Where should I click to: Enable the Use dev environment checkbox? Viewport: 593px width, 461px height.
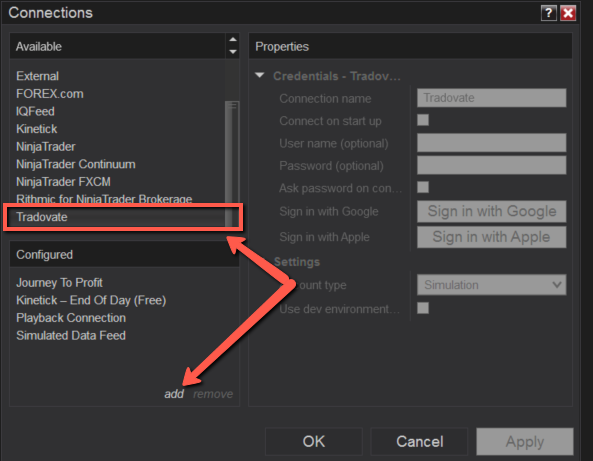(423, 308)
